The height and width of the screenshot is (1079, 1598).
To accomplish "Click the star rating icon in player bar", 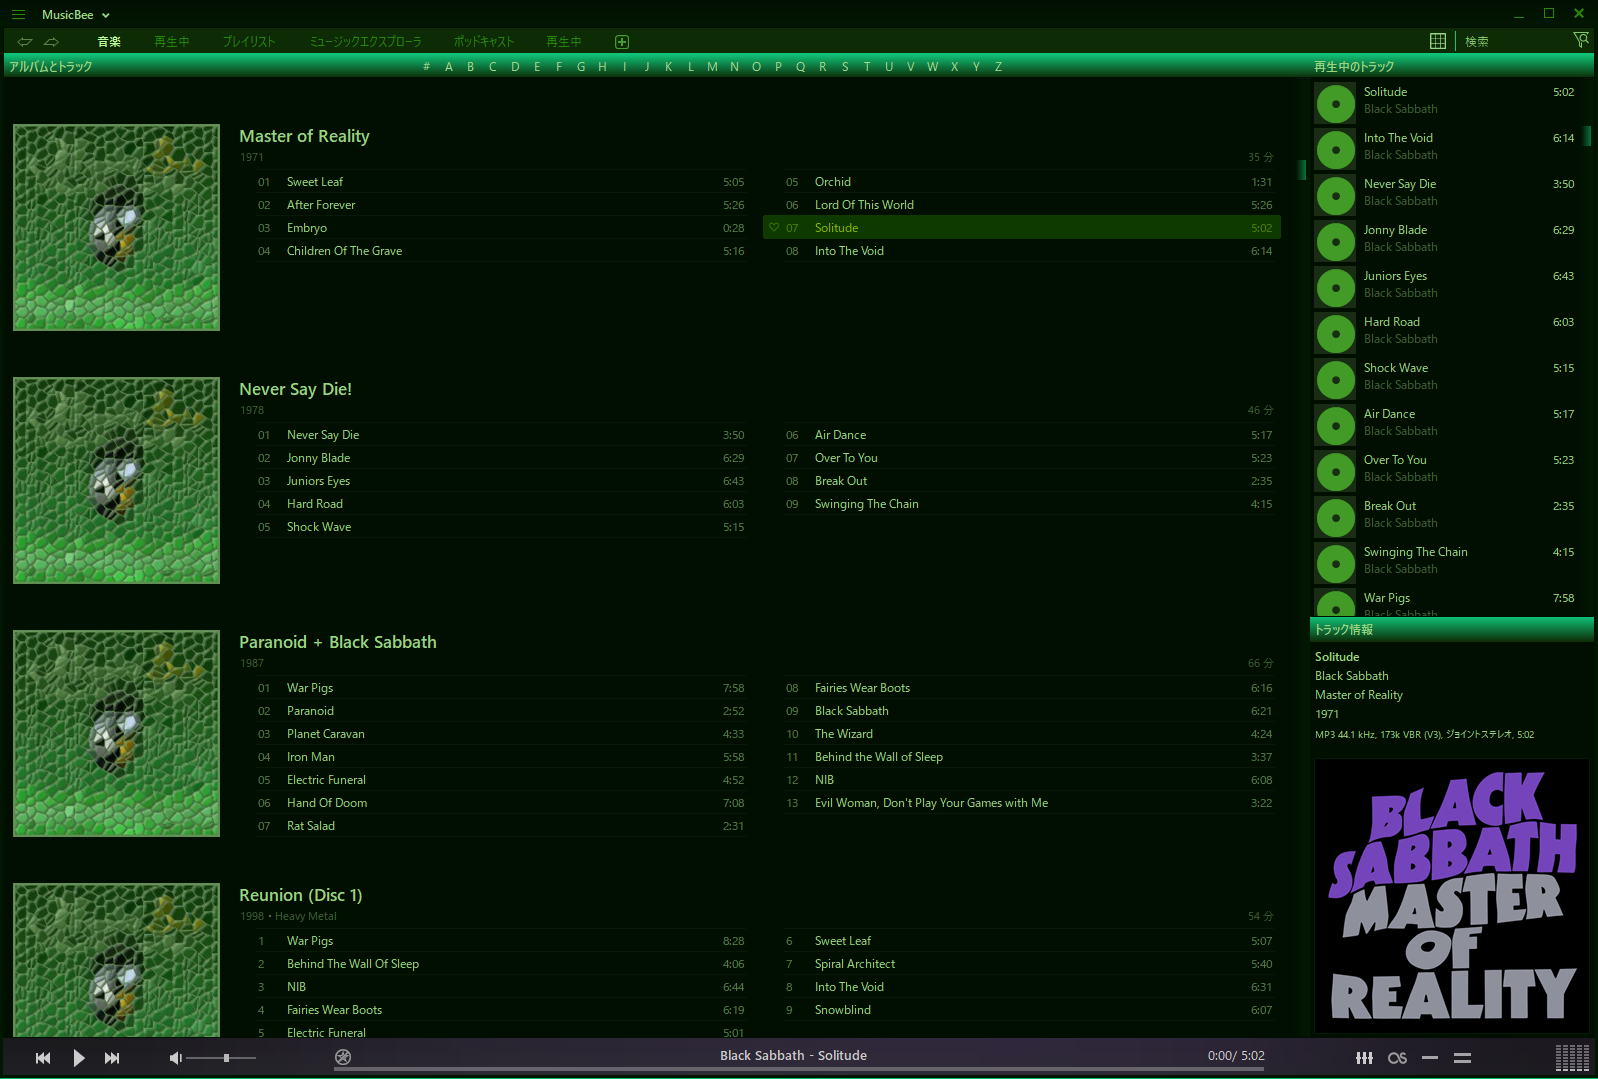I will (x=343, y=1057).
